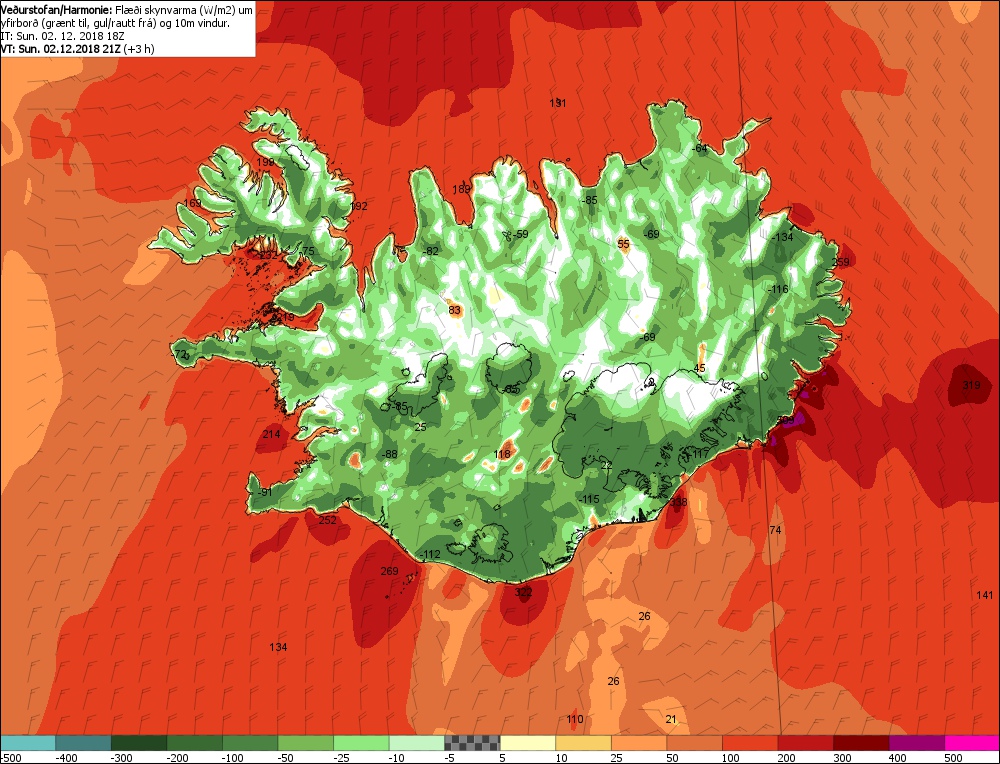Click the 75 value on the map
The height and width of the screenshot is (764, 1000).
[x=309, y=251]
